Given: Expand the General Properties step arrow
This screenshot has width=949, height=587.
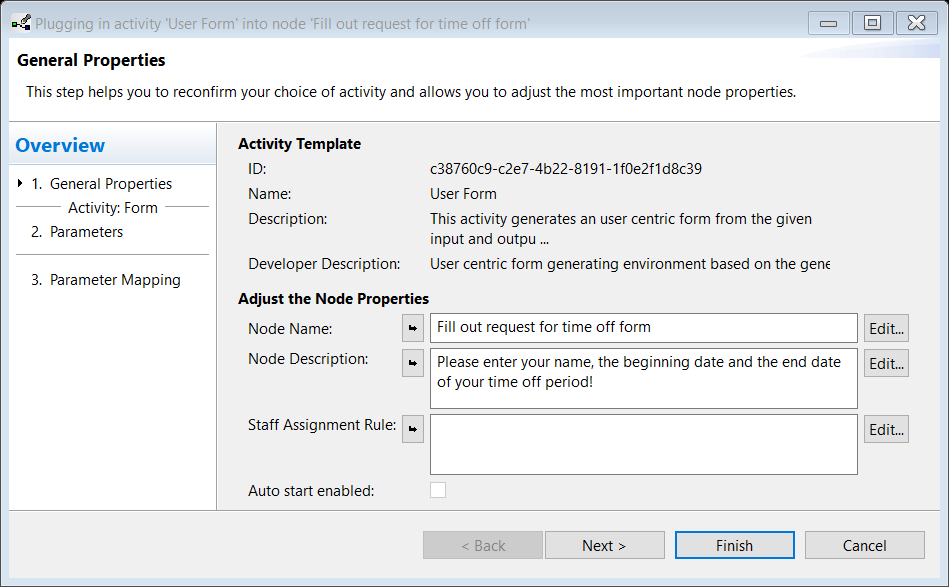Looking at the screenshot, I should [20, 183].
